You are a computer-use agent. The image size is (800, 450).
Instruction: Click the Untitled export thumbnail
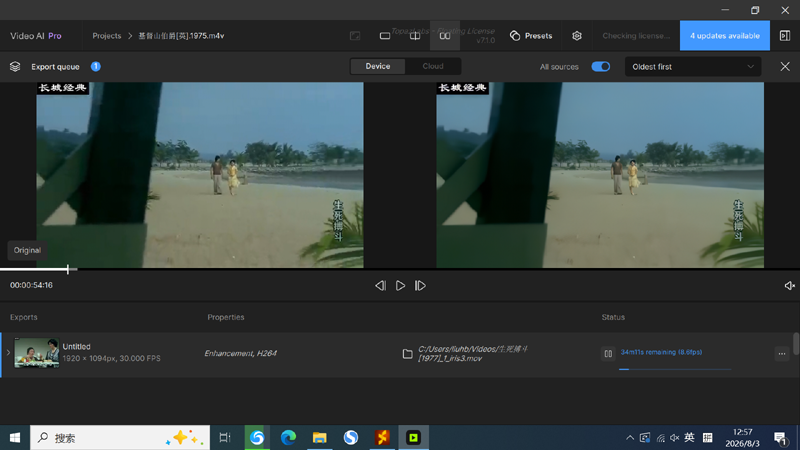tap(36, 353)
